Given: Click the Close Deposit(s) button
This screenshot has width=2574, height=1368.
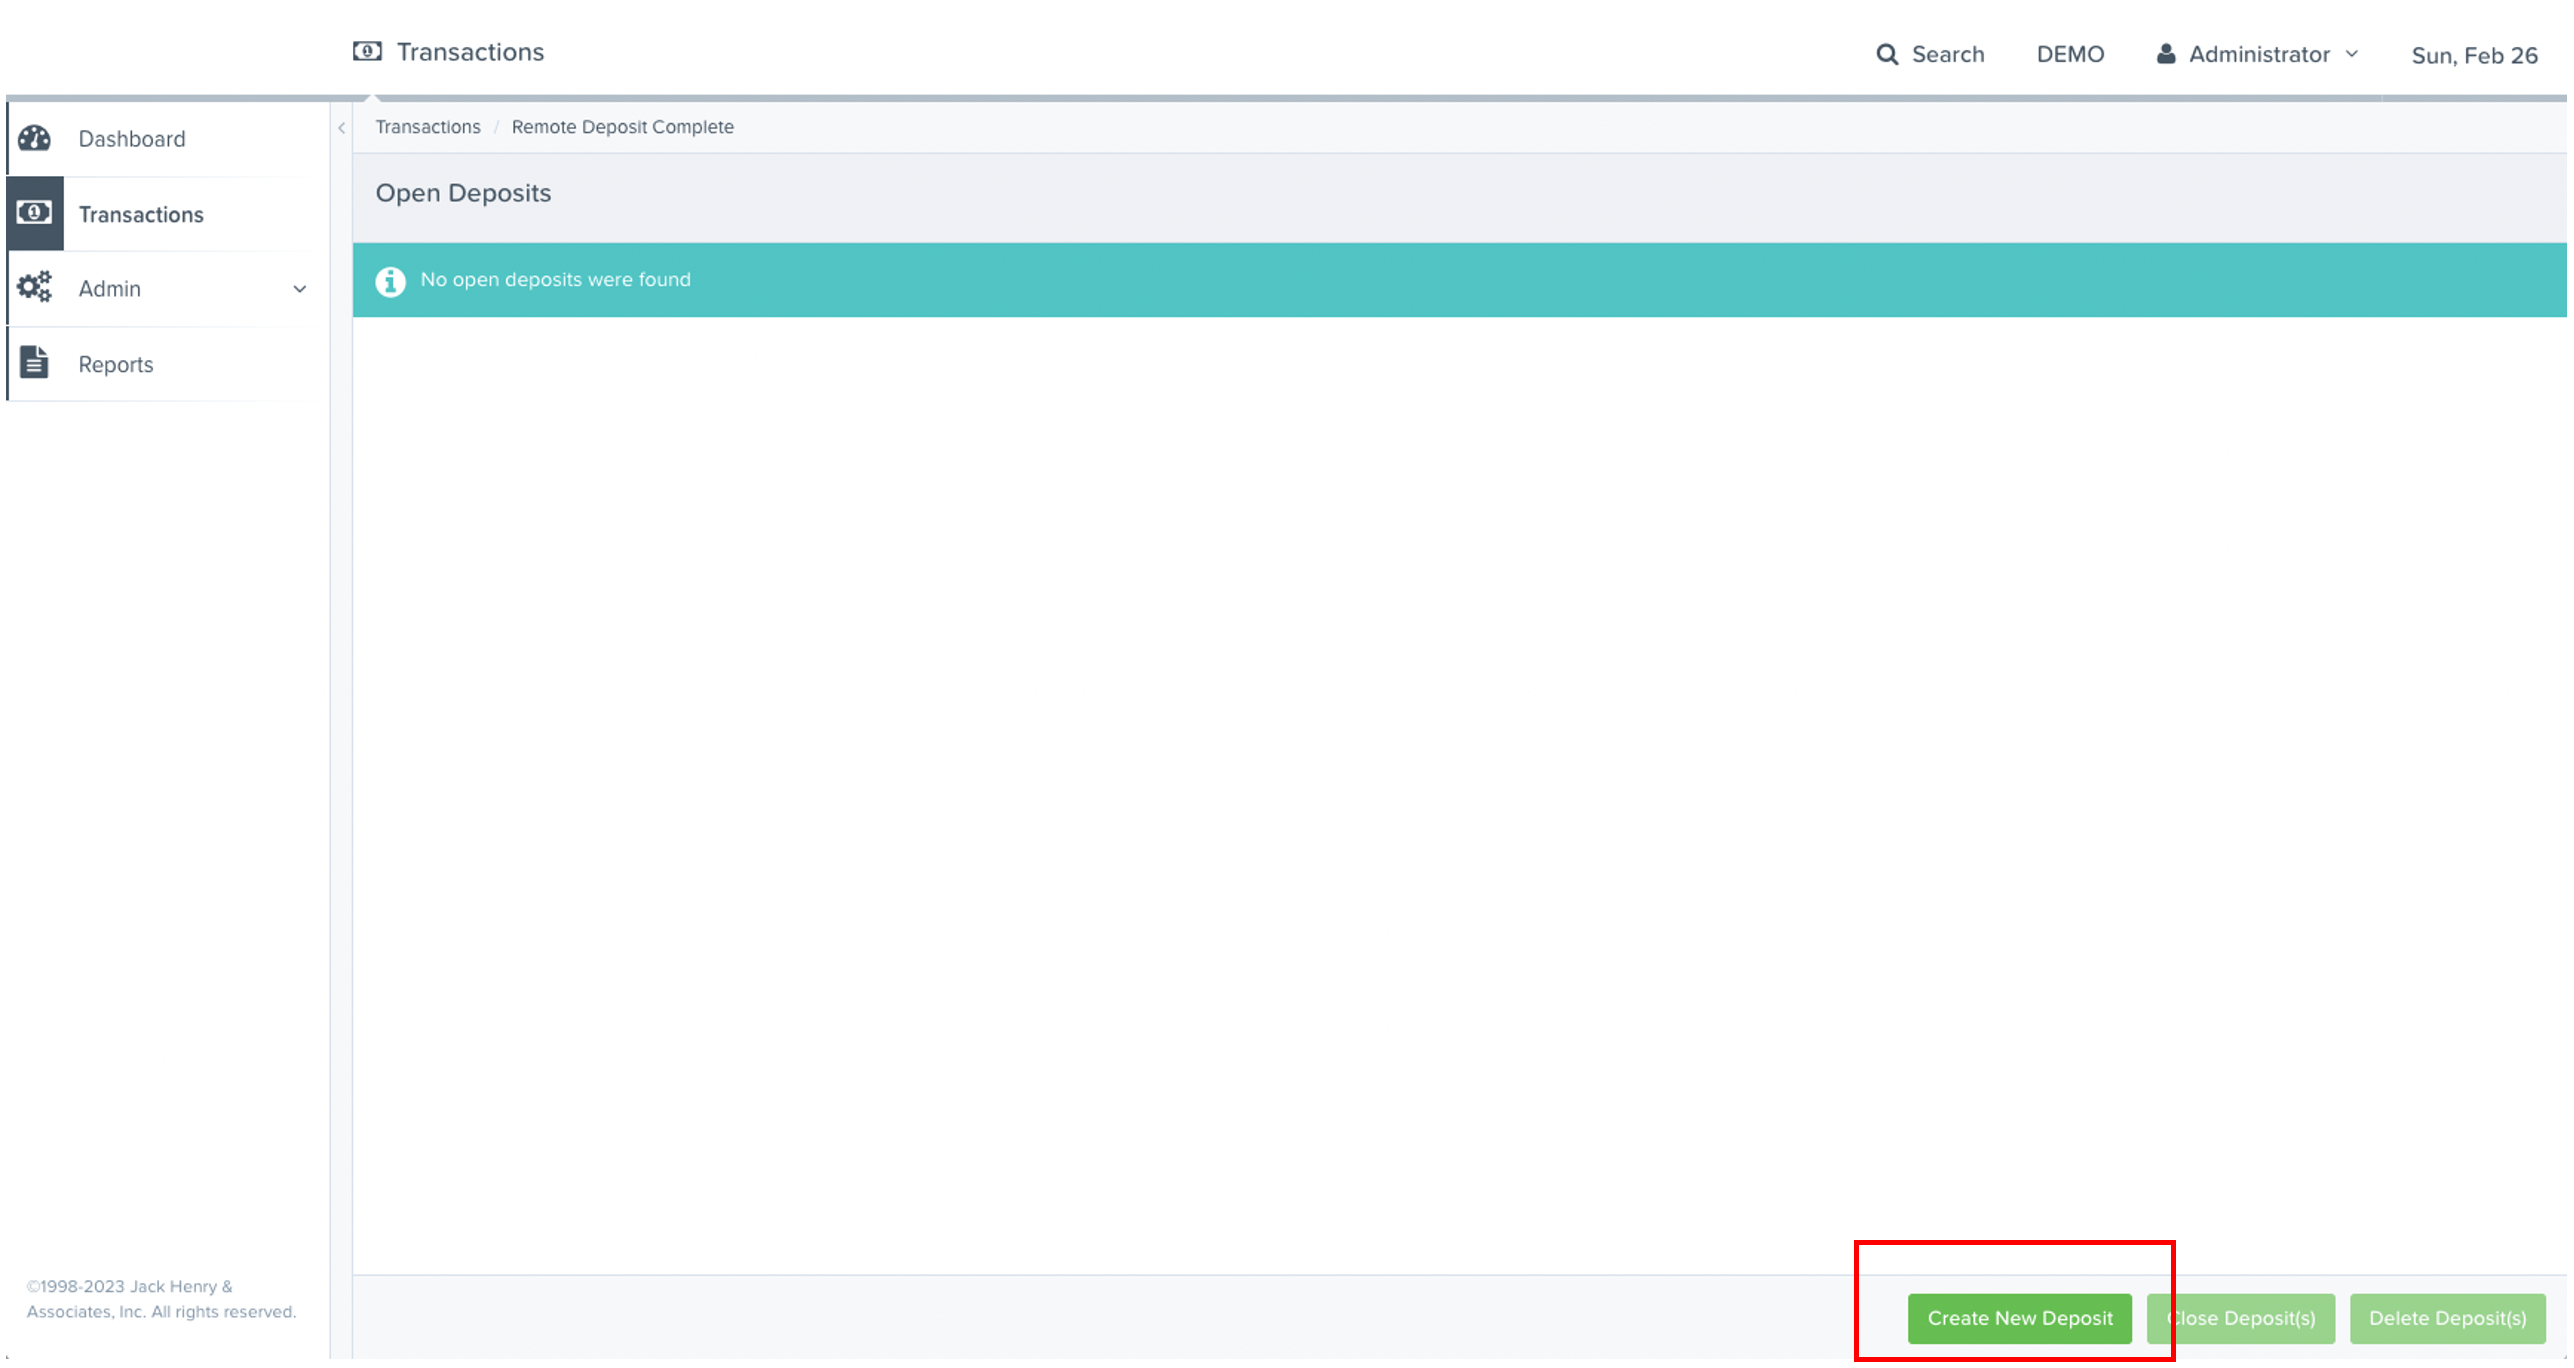Looking at the screenshot, I should coord(2241,1318).
